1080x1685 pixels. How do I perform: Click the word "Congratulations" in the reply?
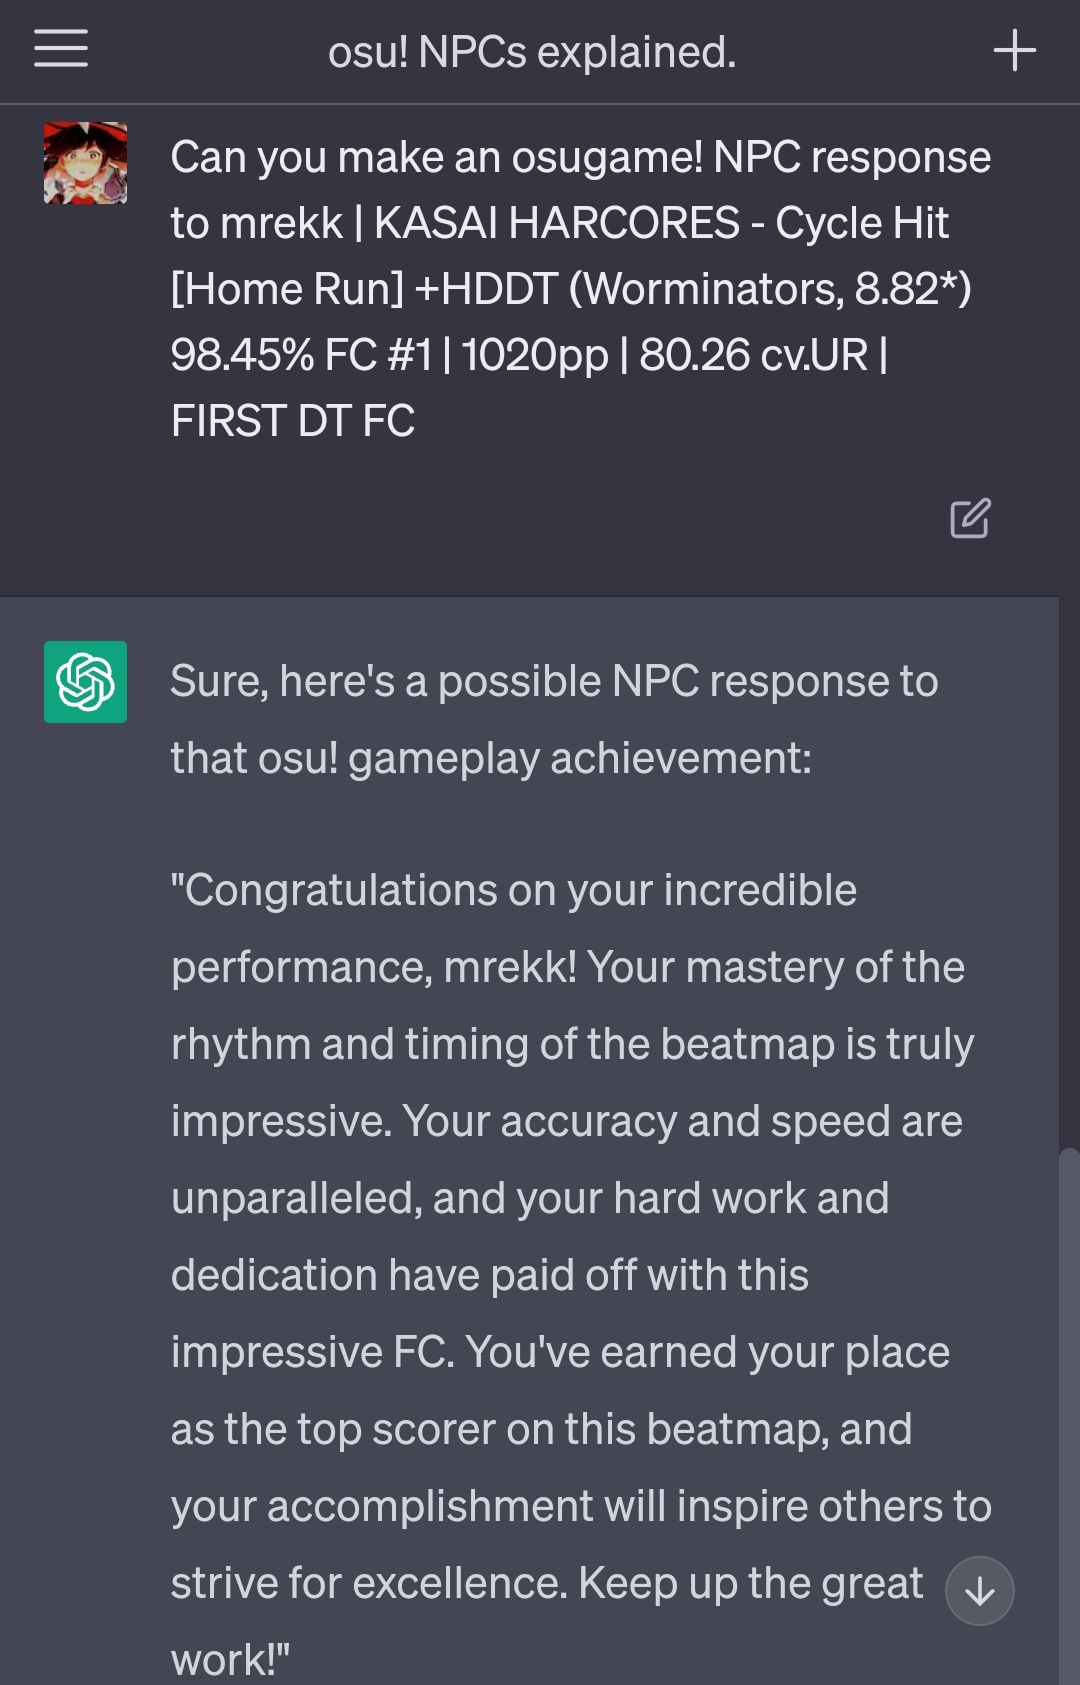pyautogui.click(x=336, y=891)
